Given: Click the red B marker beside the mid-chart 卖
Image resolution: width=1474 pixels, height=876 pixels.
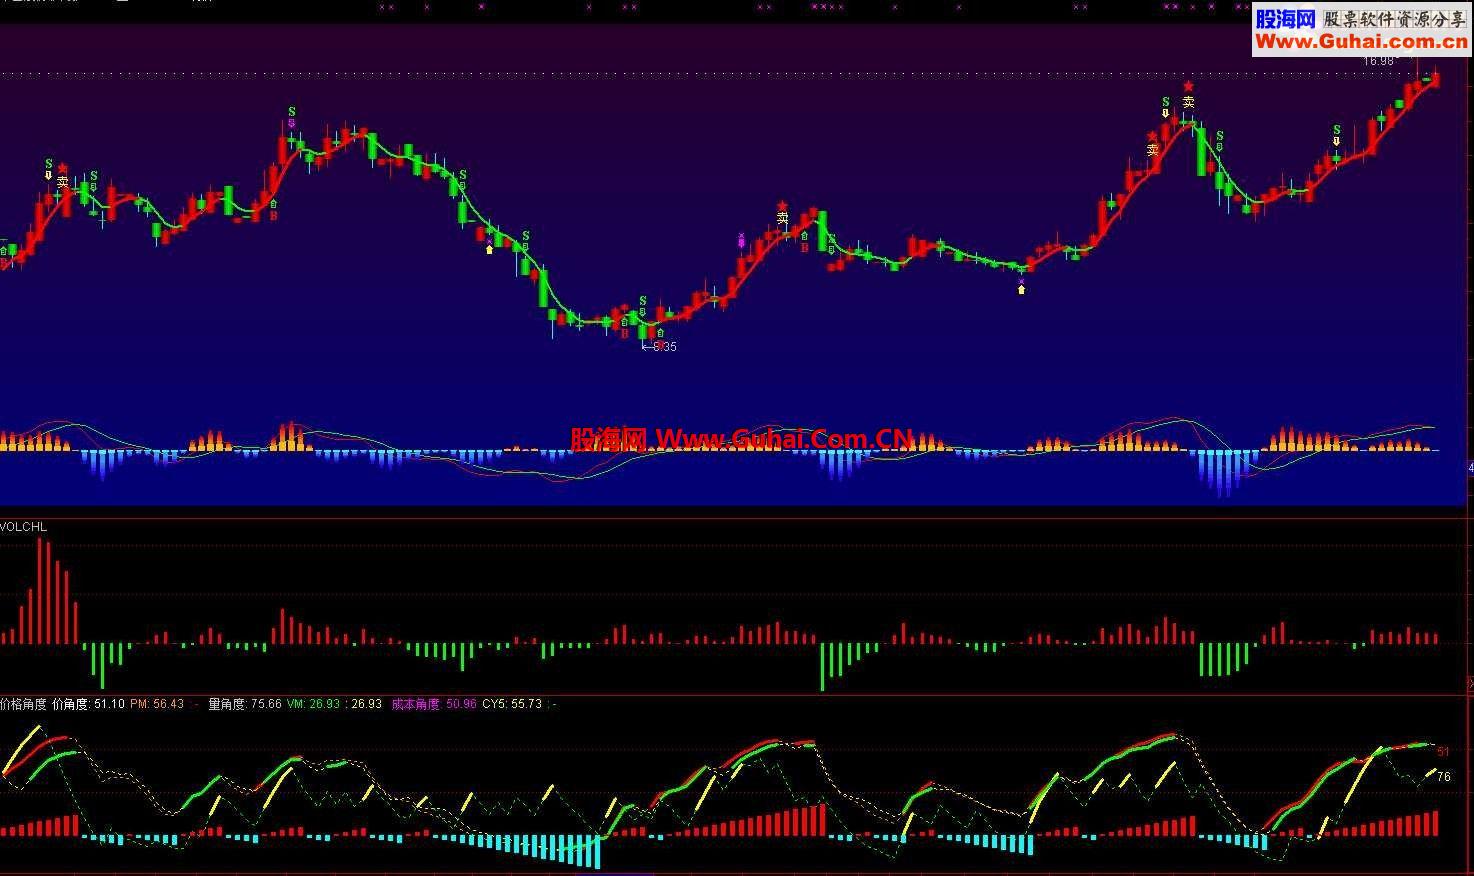Looking at the screenshot, I should (x=804, y=248).
